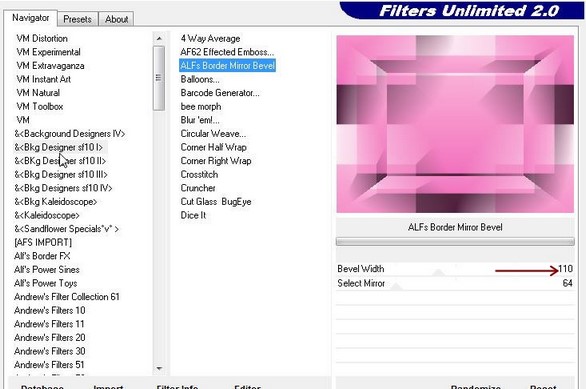Select ALFs Border Mirror Bevel filter
586x389 pixels.
pos(228,65)
